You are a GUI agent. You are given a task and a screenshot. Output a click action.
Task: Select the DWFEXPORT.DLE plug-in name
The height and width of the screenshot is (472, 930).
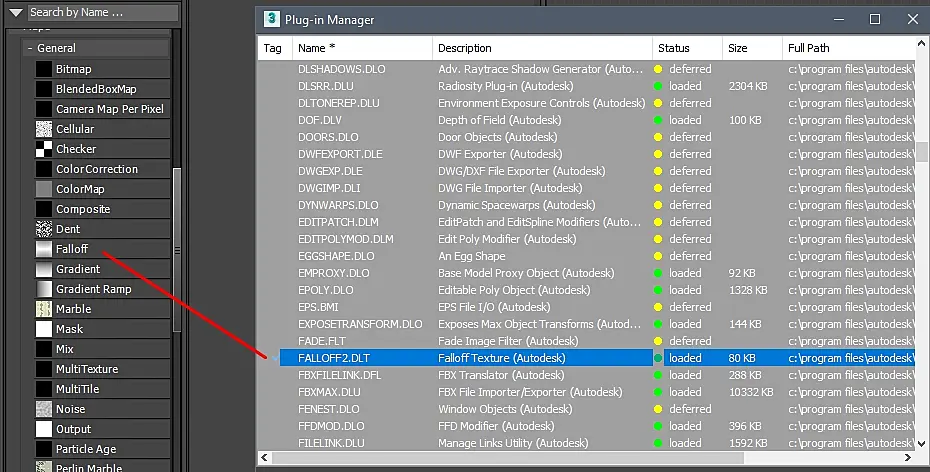340,154
